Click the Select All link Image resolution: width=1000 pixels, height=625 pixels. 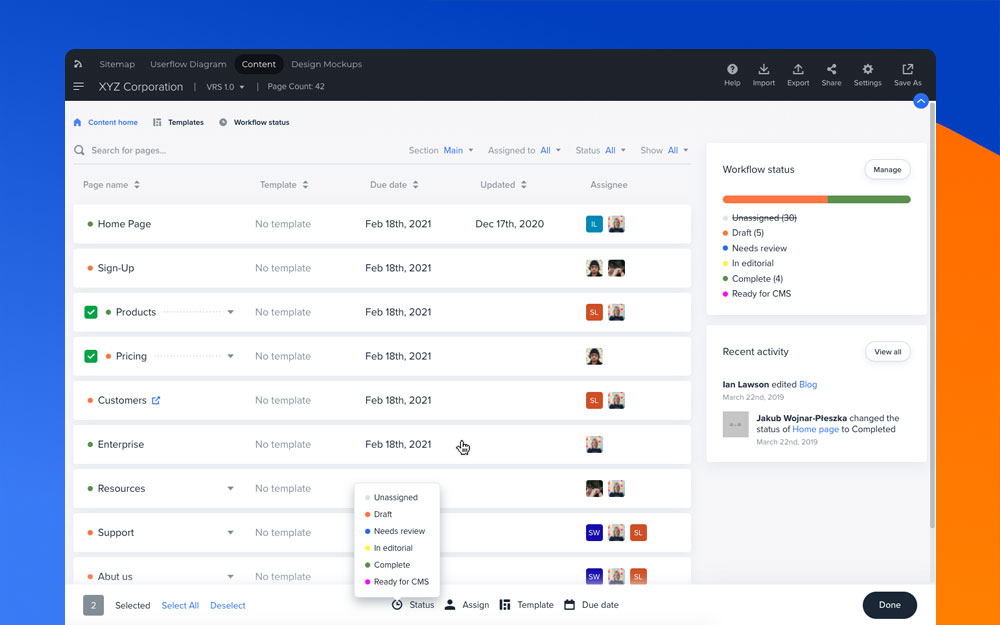point(180,605)
